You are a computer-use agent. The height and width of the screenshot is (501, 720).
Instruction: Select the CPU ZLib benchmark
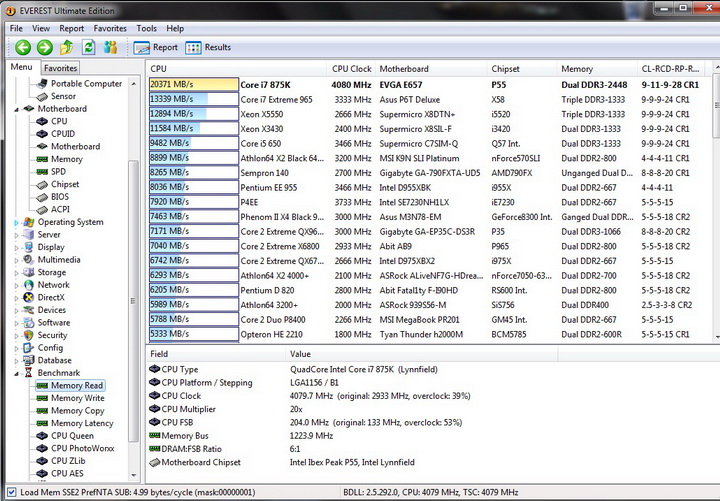68,461
